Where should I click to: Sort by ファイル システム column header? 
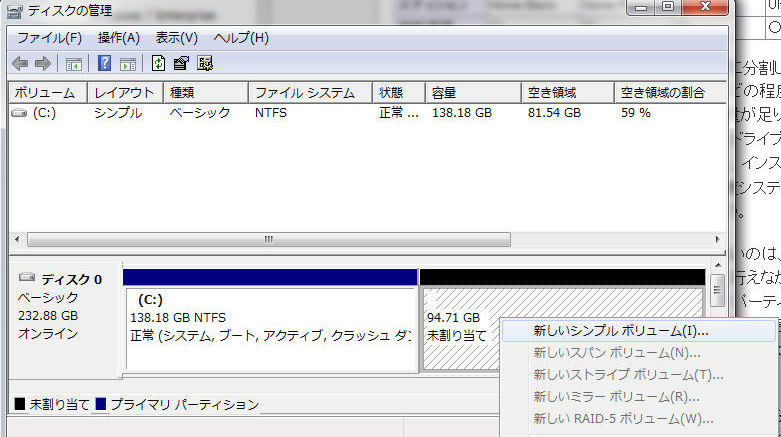click(x=310, y=93)
